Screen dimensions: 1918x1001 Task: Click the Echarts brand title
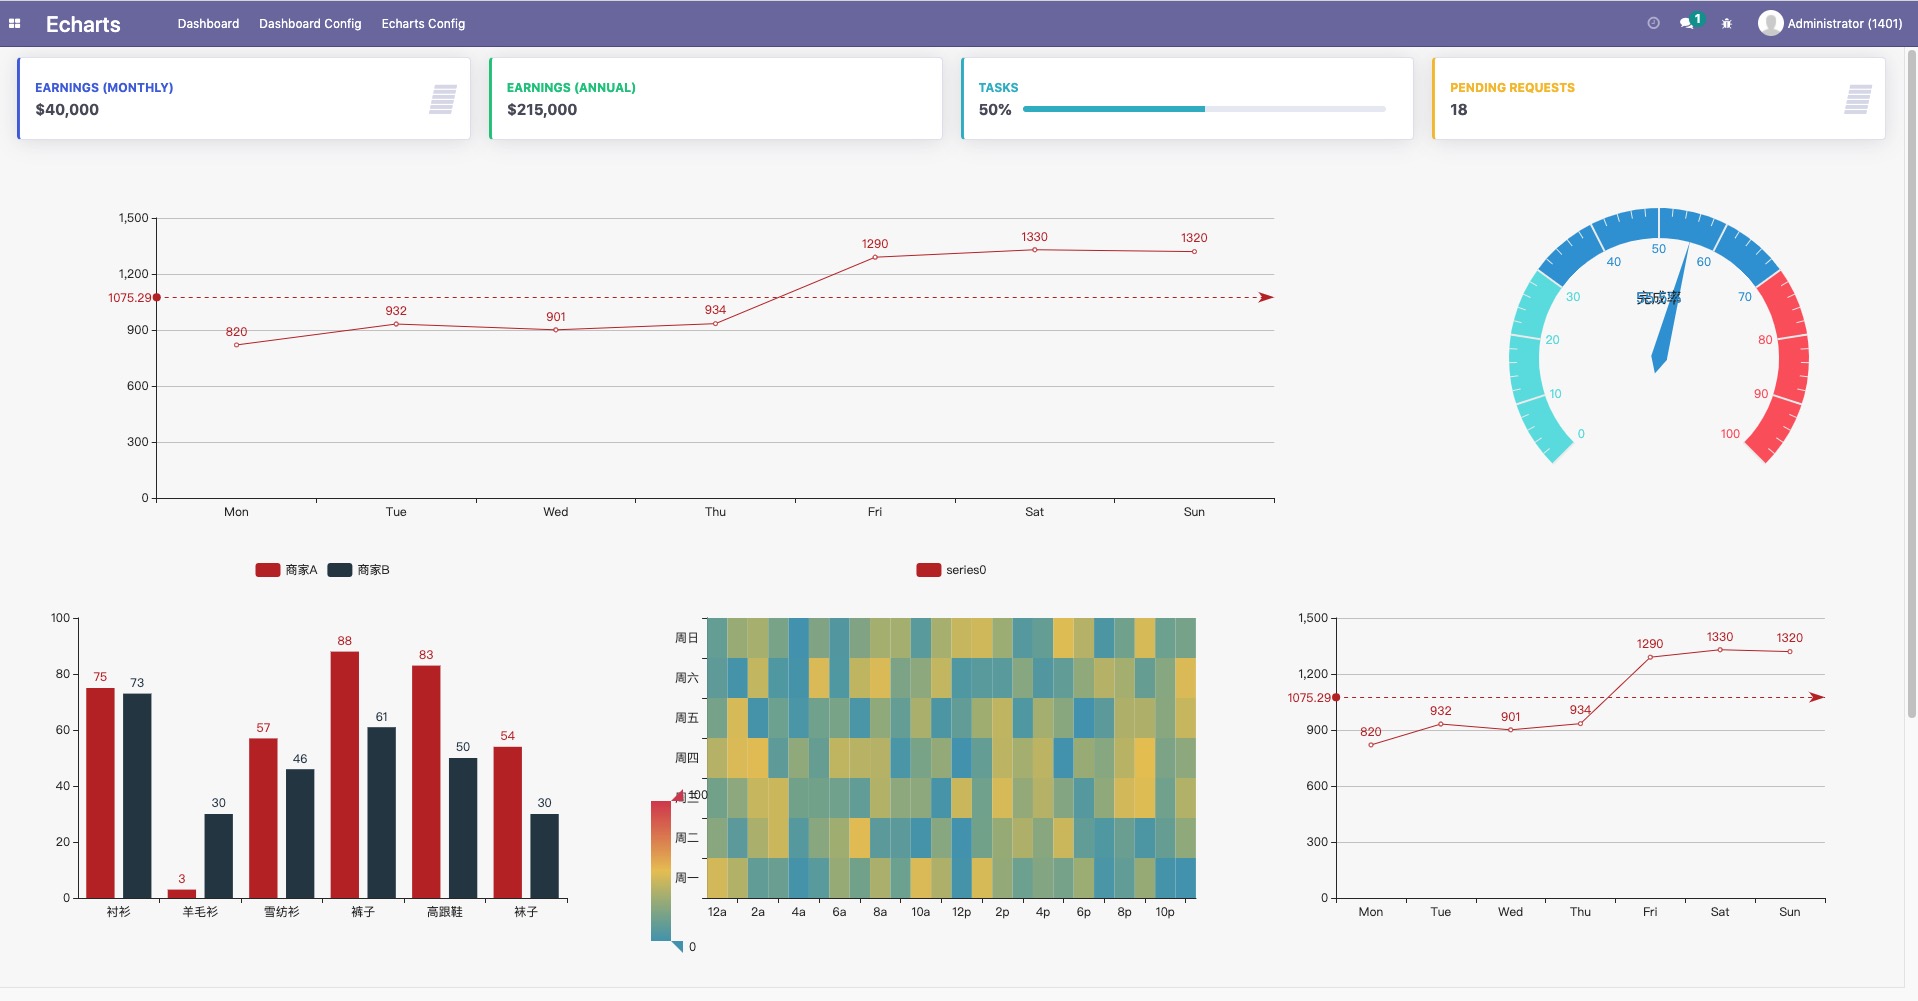(83, 24)
